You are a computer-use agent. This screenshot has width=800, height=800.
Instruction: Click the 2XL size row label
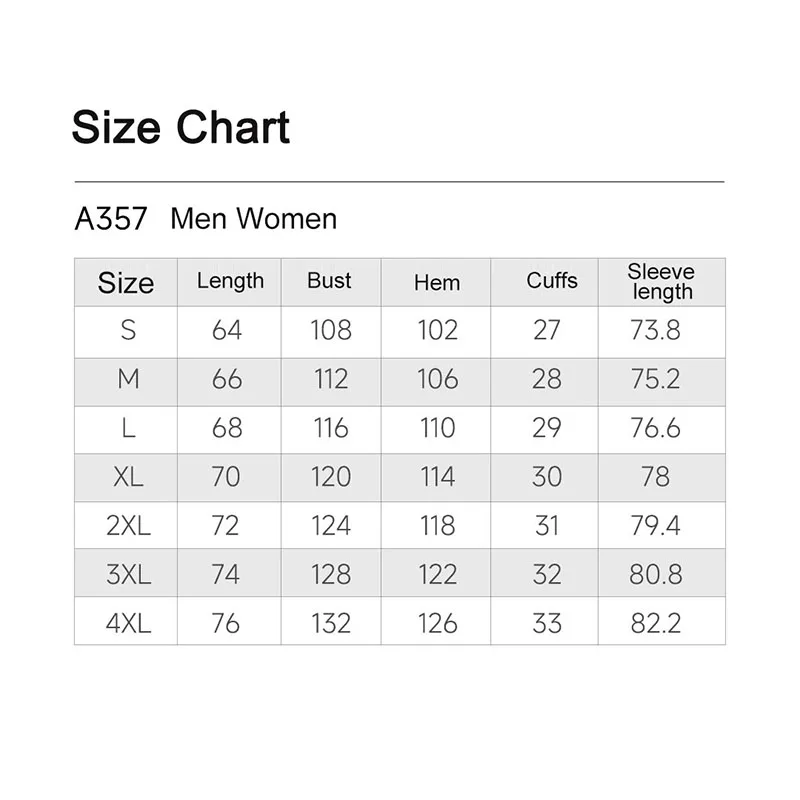point(128,525)
